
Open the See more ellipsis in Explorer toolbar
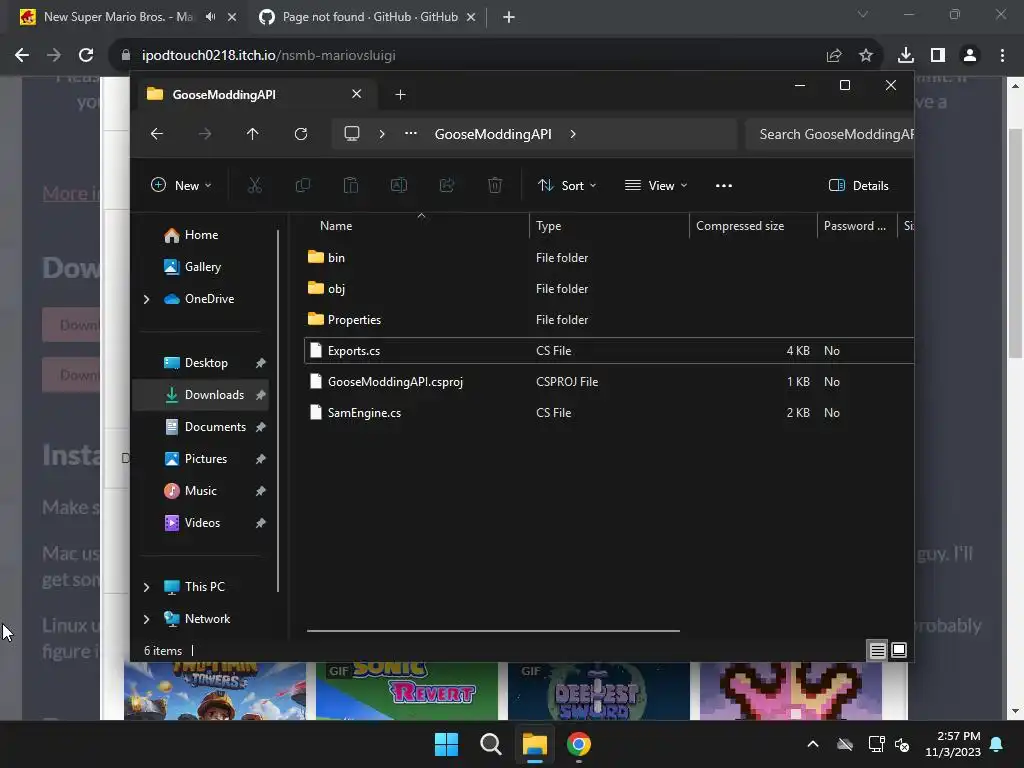tap(724, 185)
